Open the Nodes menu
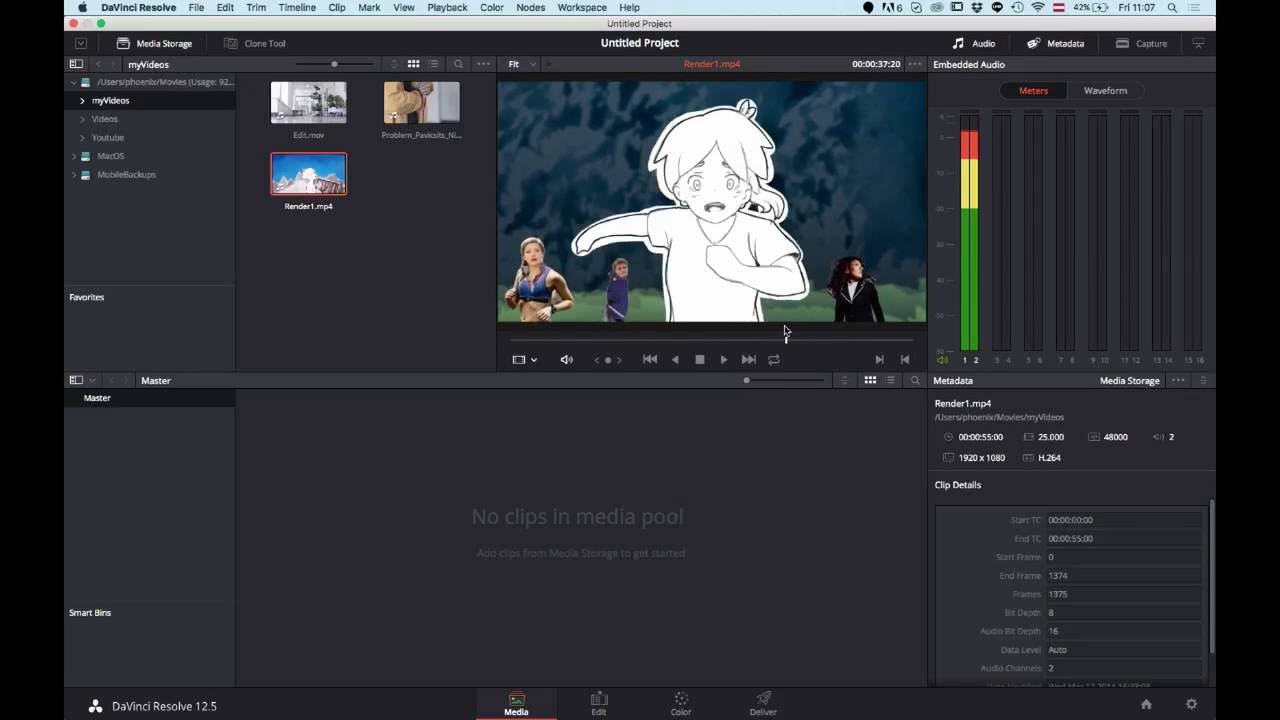This screenshot has height=720, width=1280. pyautogui.click(x=531, y=7)
